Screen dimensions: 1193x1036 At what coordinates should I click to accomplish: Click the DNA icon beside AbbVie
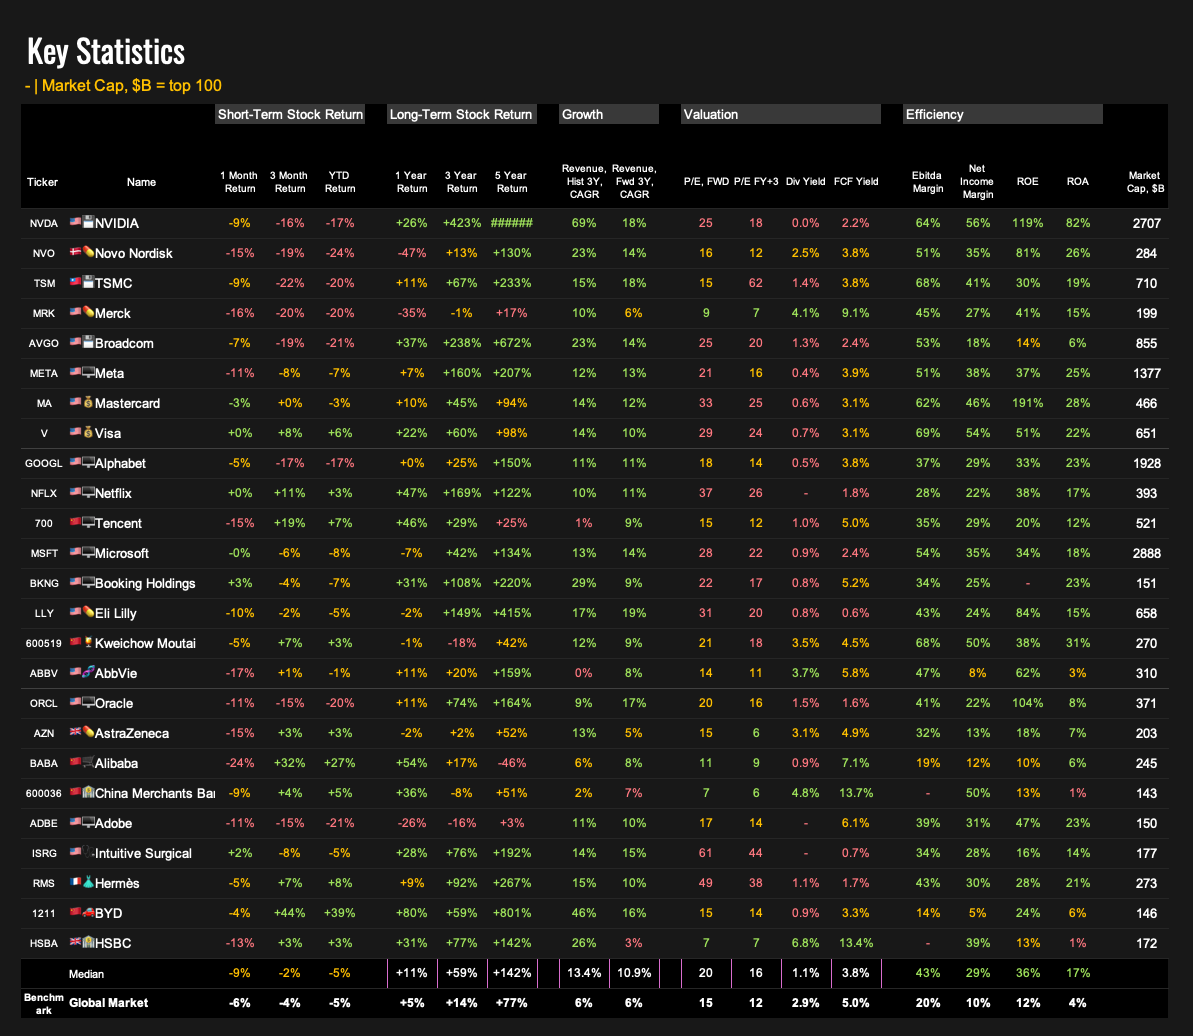point(88,672)
